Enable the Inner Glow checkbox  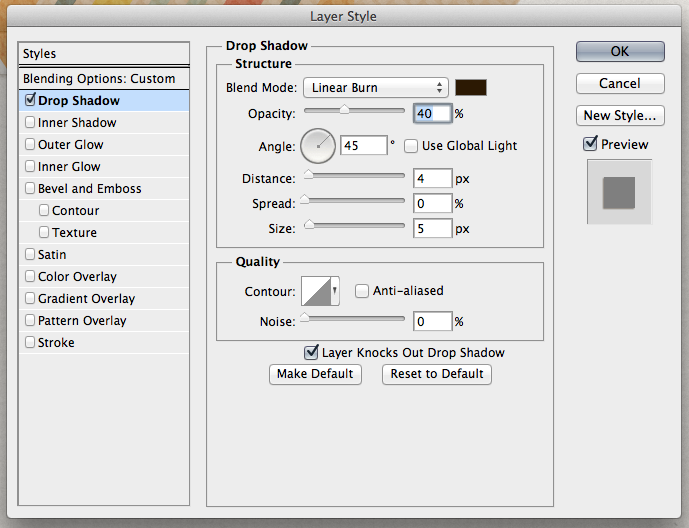point(30,166)
